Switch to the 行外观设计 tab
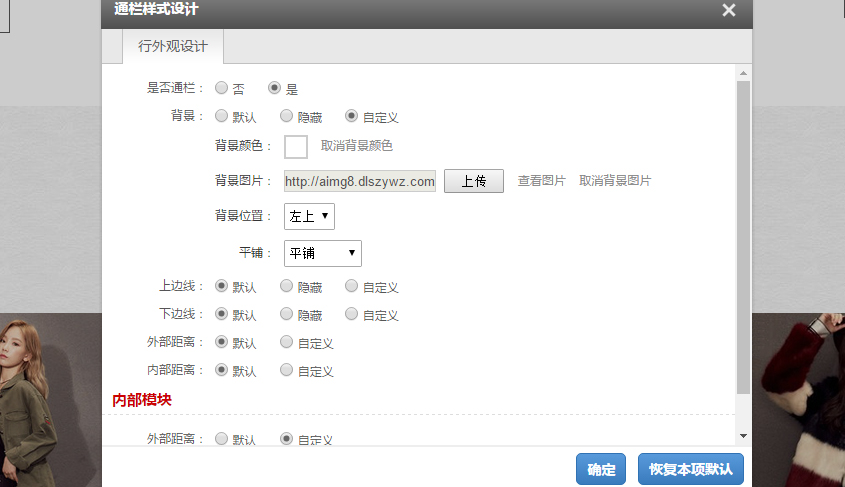The height and width of the screenshot is (487, 845). point(172,46)
